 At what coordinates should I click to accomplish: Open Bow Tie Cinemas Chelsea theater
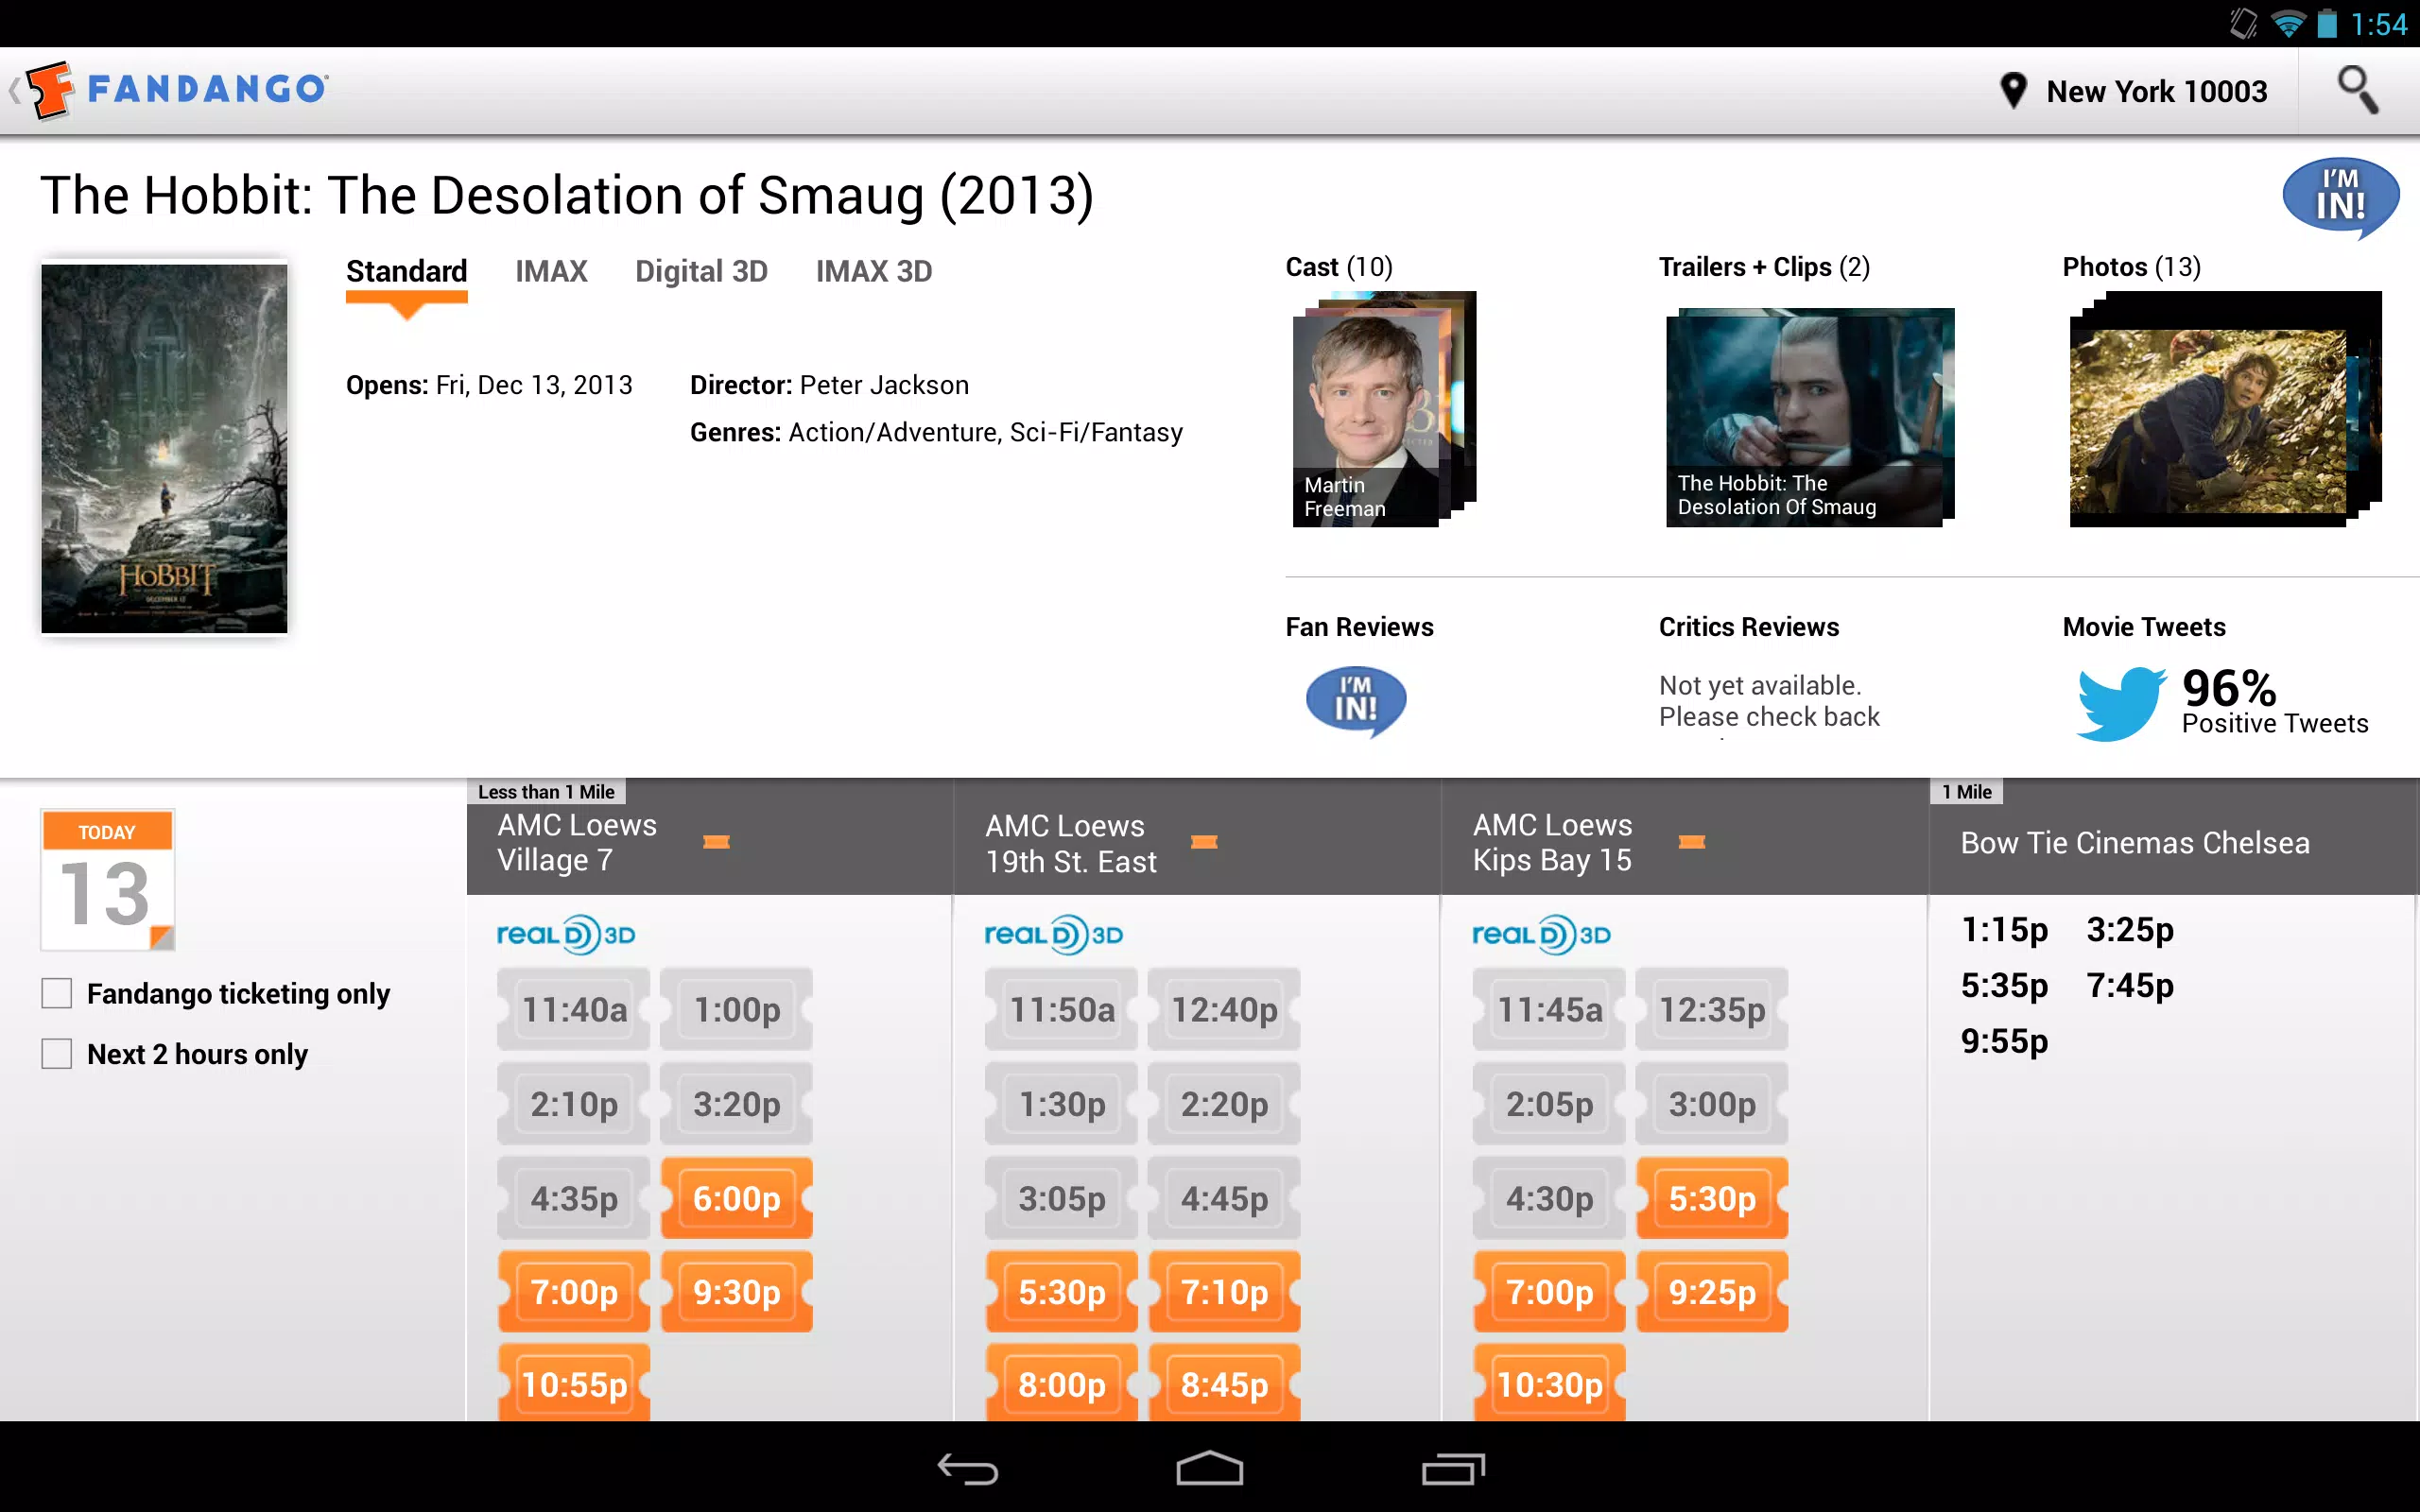point(2134,843)
